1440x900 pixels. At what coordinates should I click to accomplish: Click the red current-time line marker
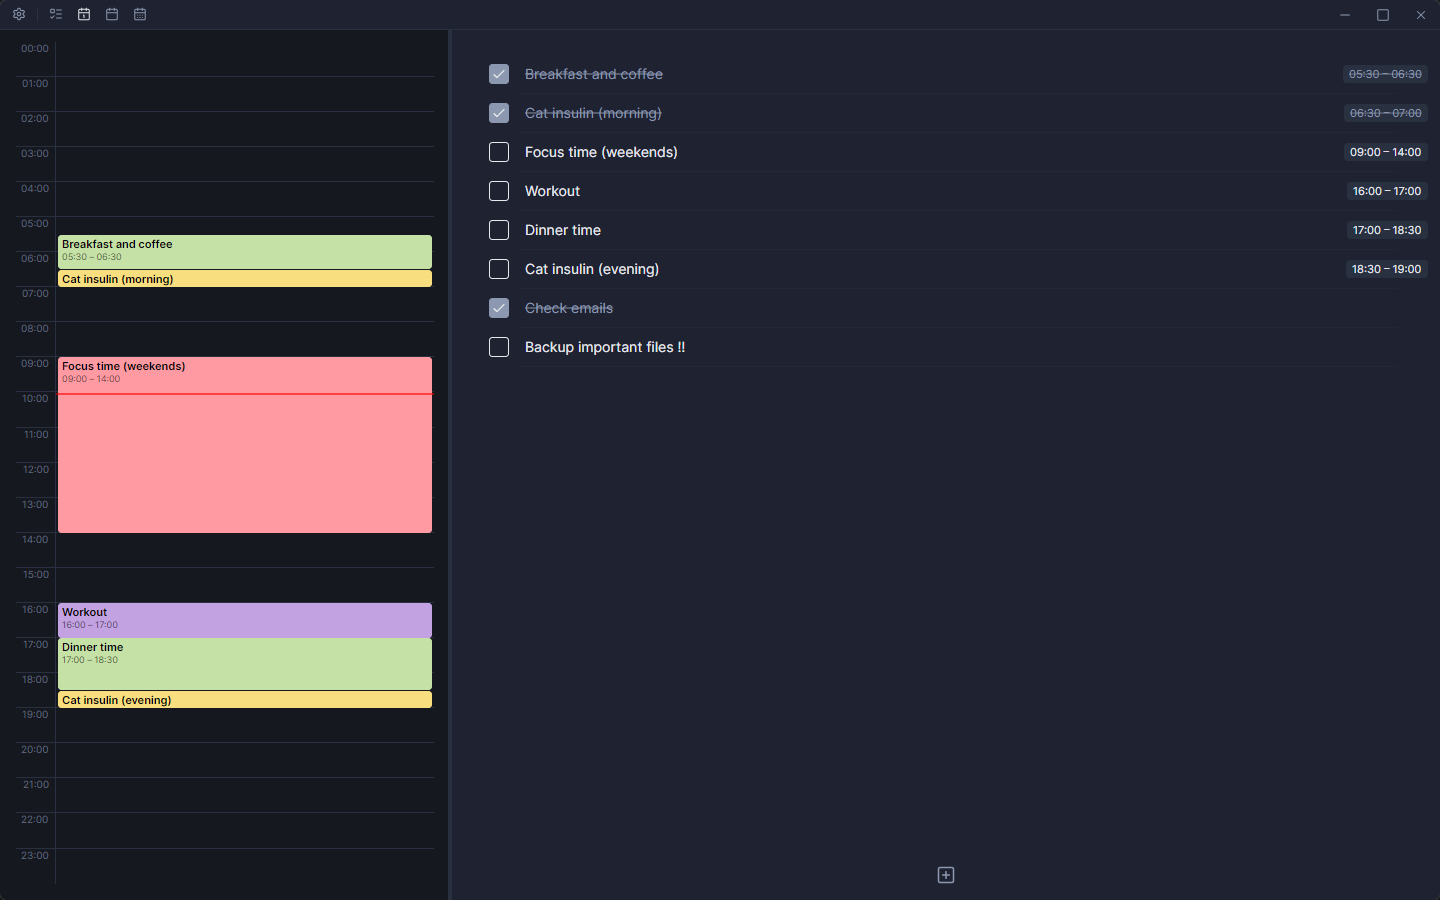[x=245, y=394]
